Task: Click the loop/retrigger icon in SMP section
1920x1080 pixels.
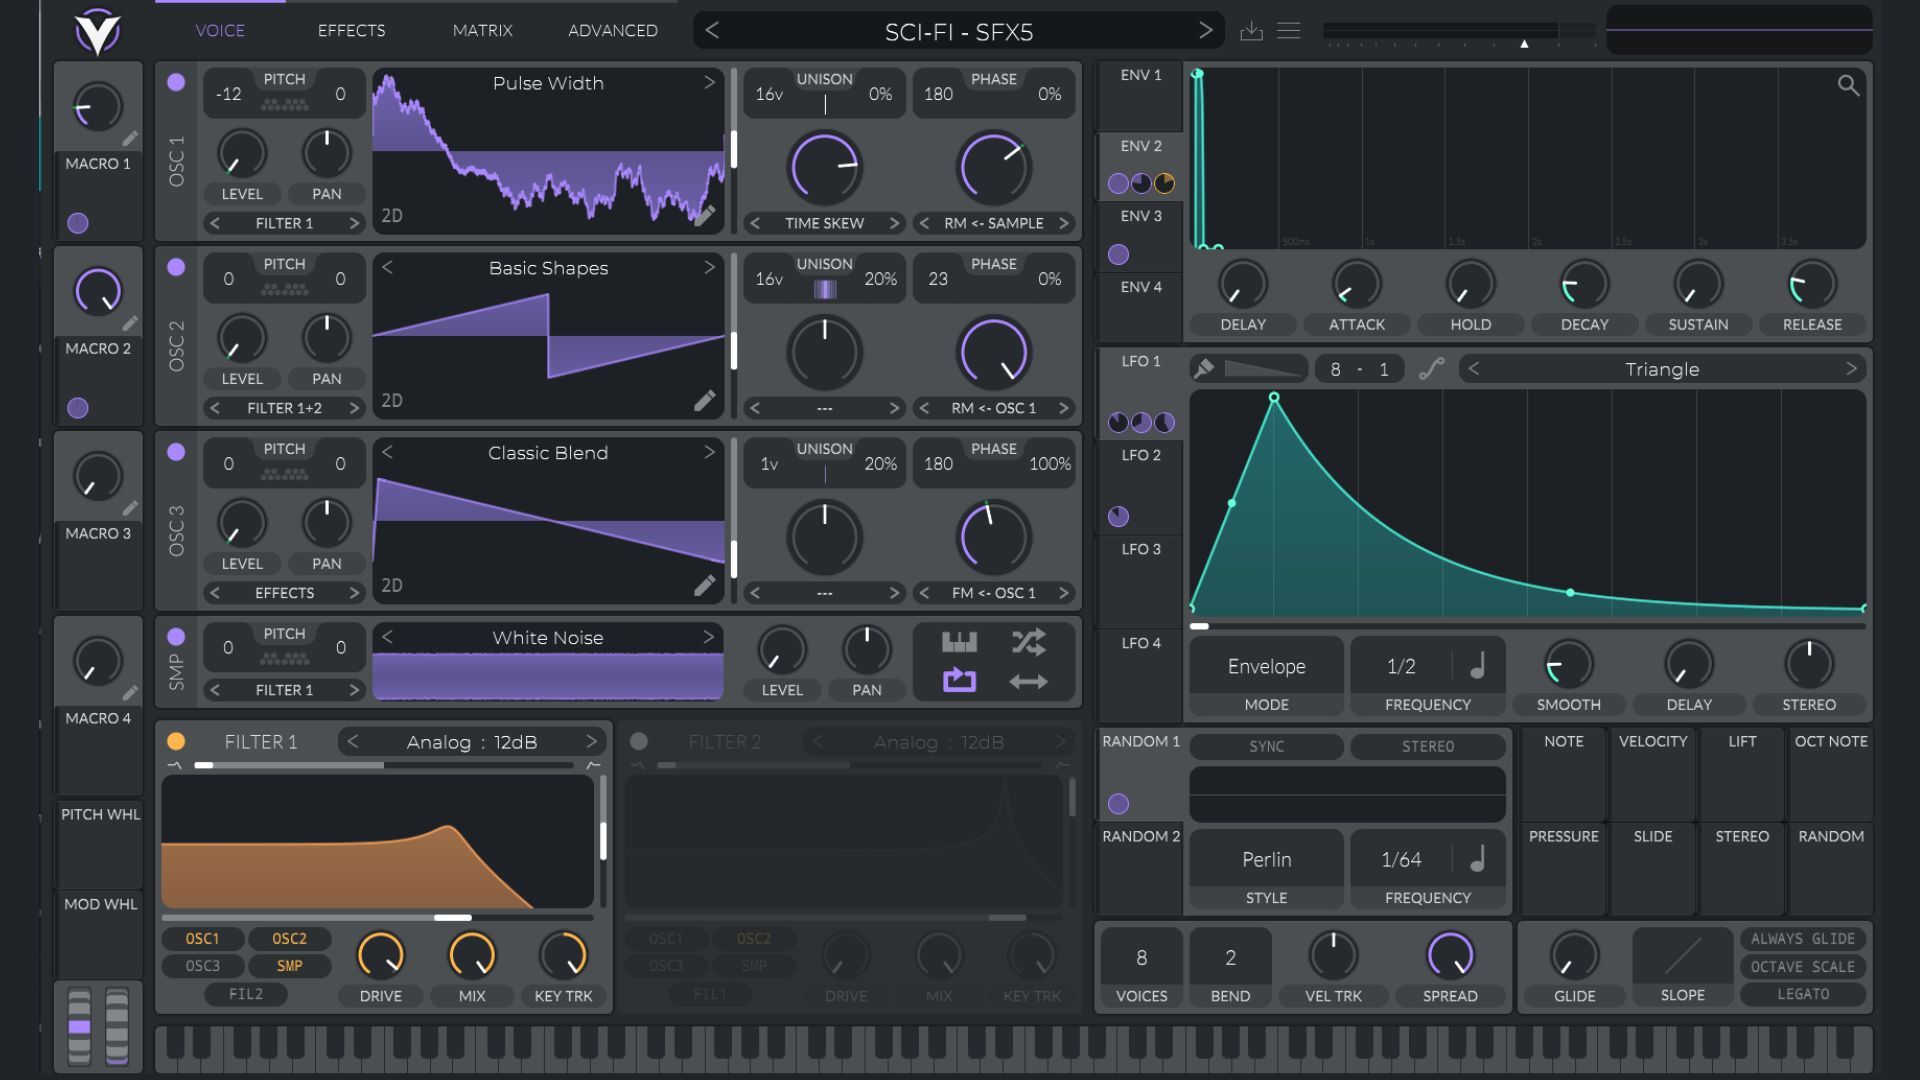Action: pyautogui.click(x=960, y=680)
